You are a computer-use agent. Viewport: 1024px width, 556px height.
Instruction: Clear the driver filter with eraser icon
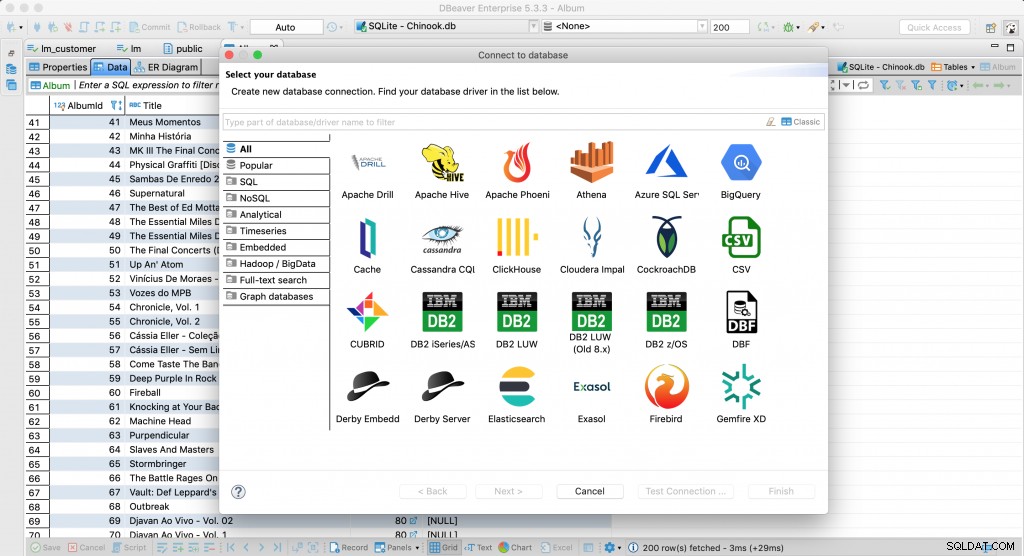771,122
